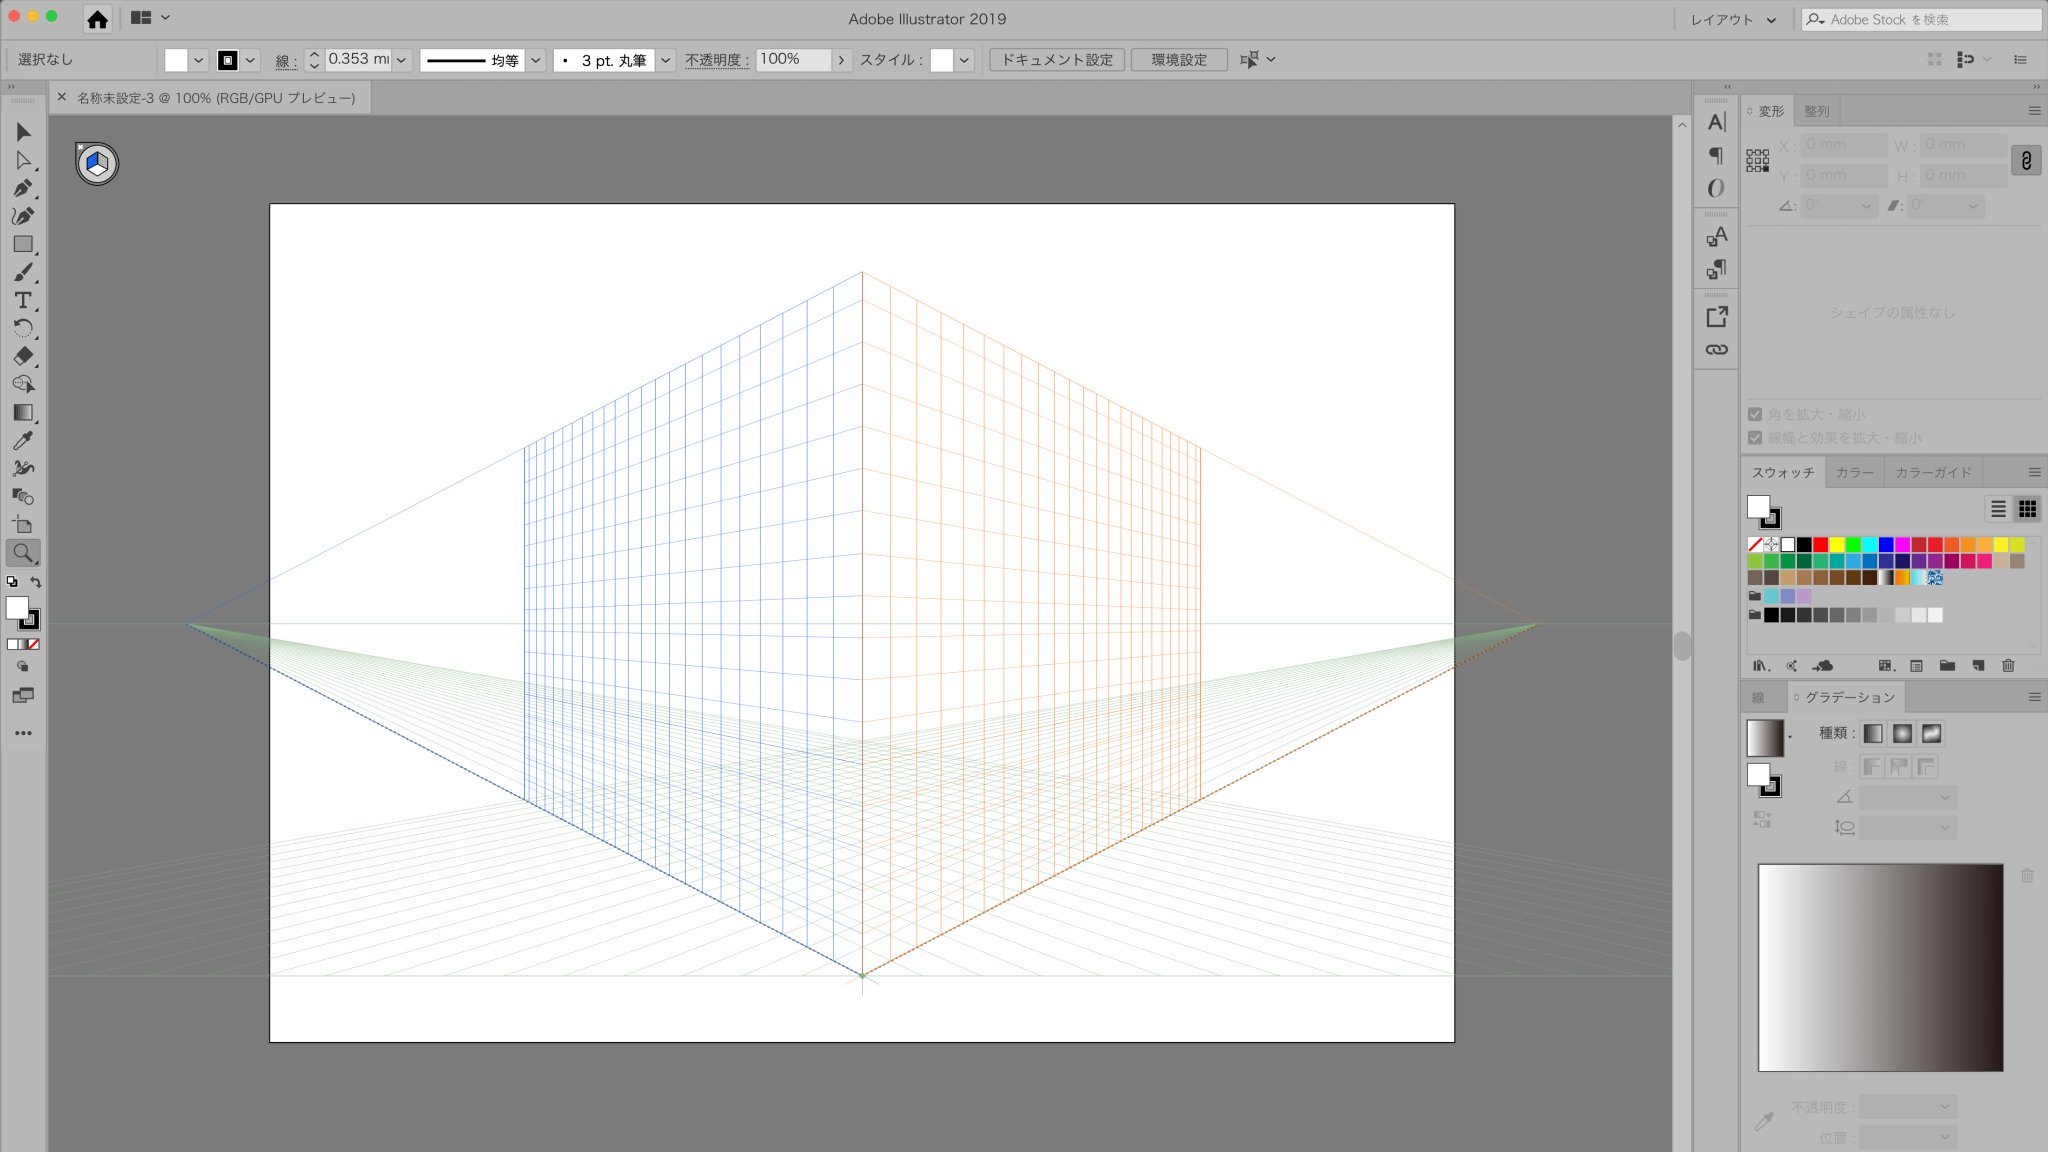Select the Eraser tool
Image resolution: width=2048 pixels, height=1152 pixels.
[23, 356]
